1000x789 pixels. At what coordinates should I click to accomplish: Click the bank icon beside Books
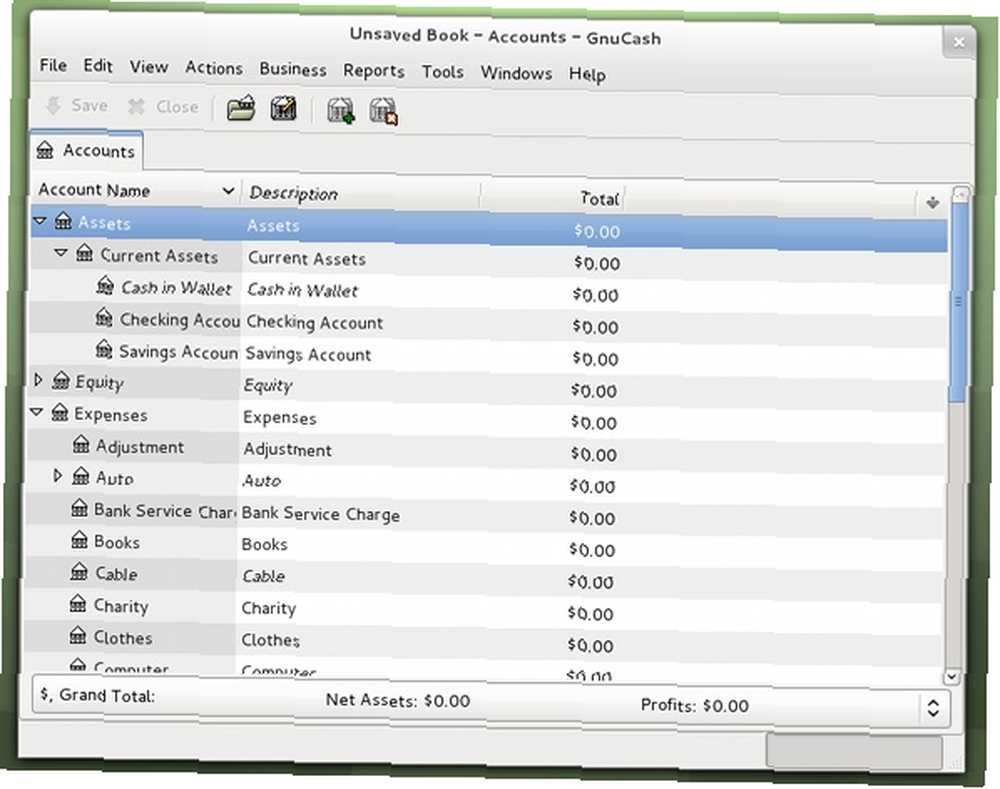click(x=79, y=540)
